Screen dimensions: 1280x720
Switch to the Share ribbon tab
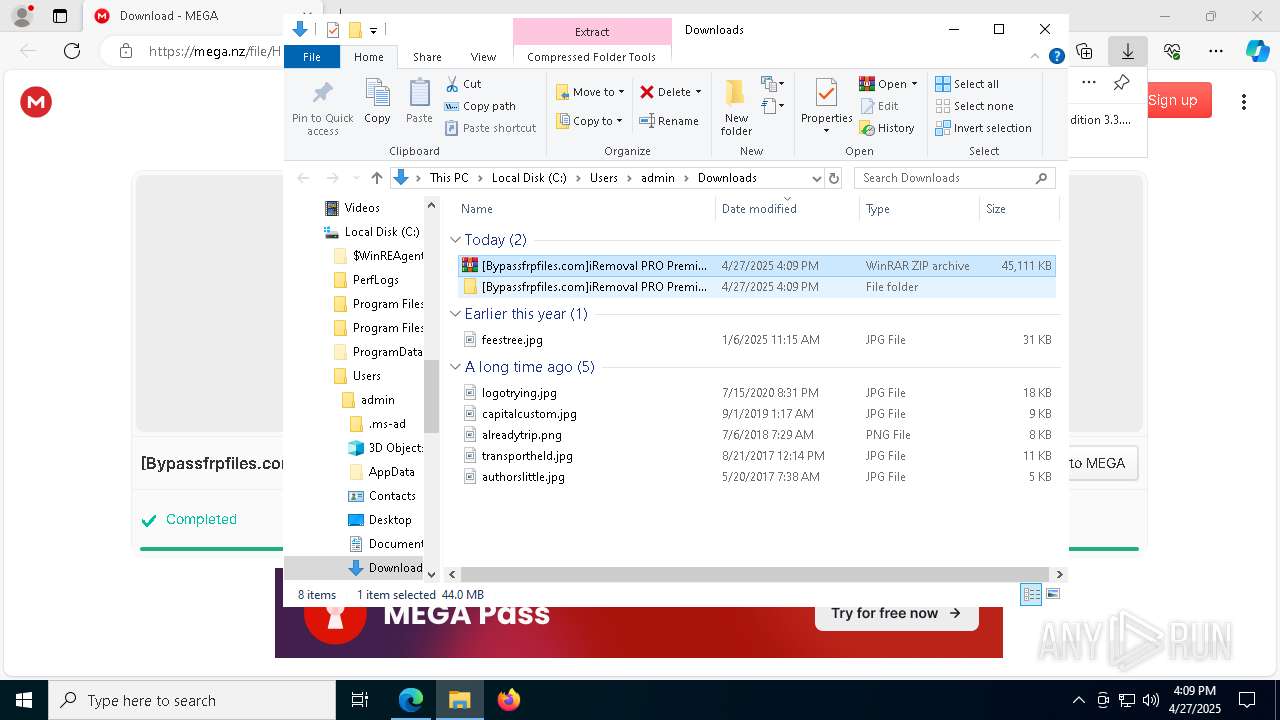pyautogui.click(x=427, y=57)
